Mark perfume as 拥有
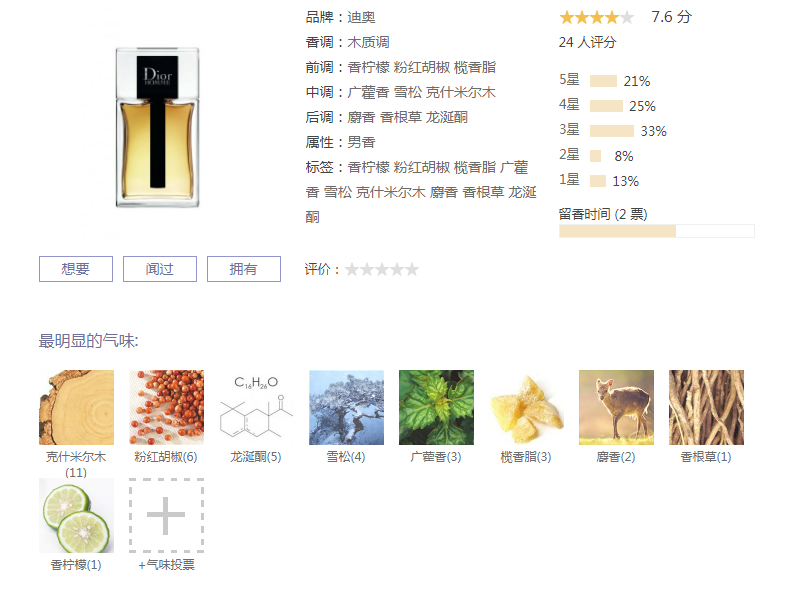 point(243,269)
